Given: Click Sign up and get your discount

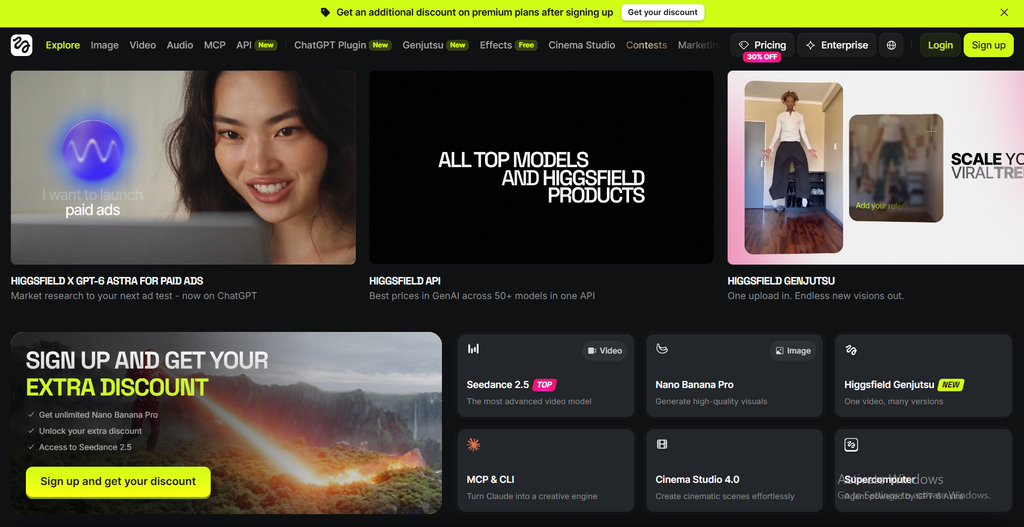Looking at the screenshot, I should [118, 481].
